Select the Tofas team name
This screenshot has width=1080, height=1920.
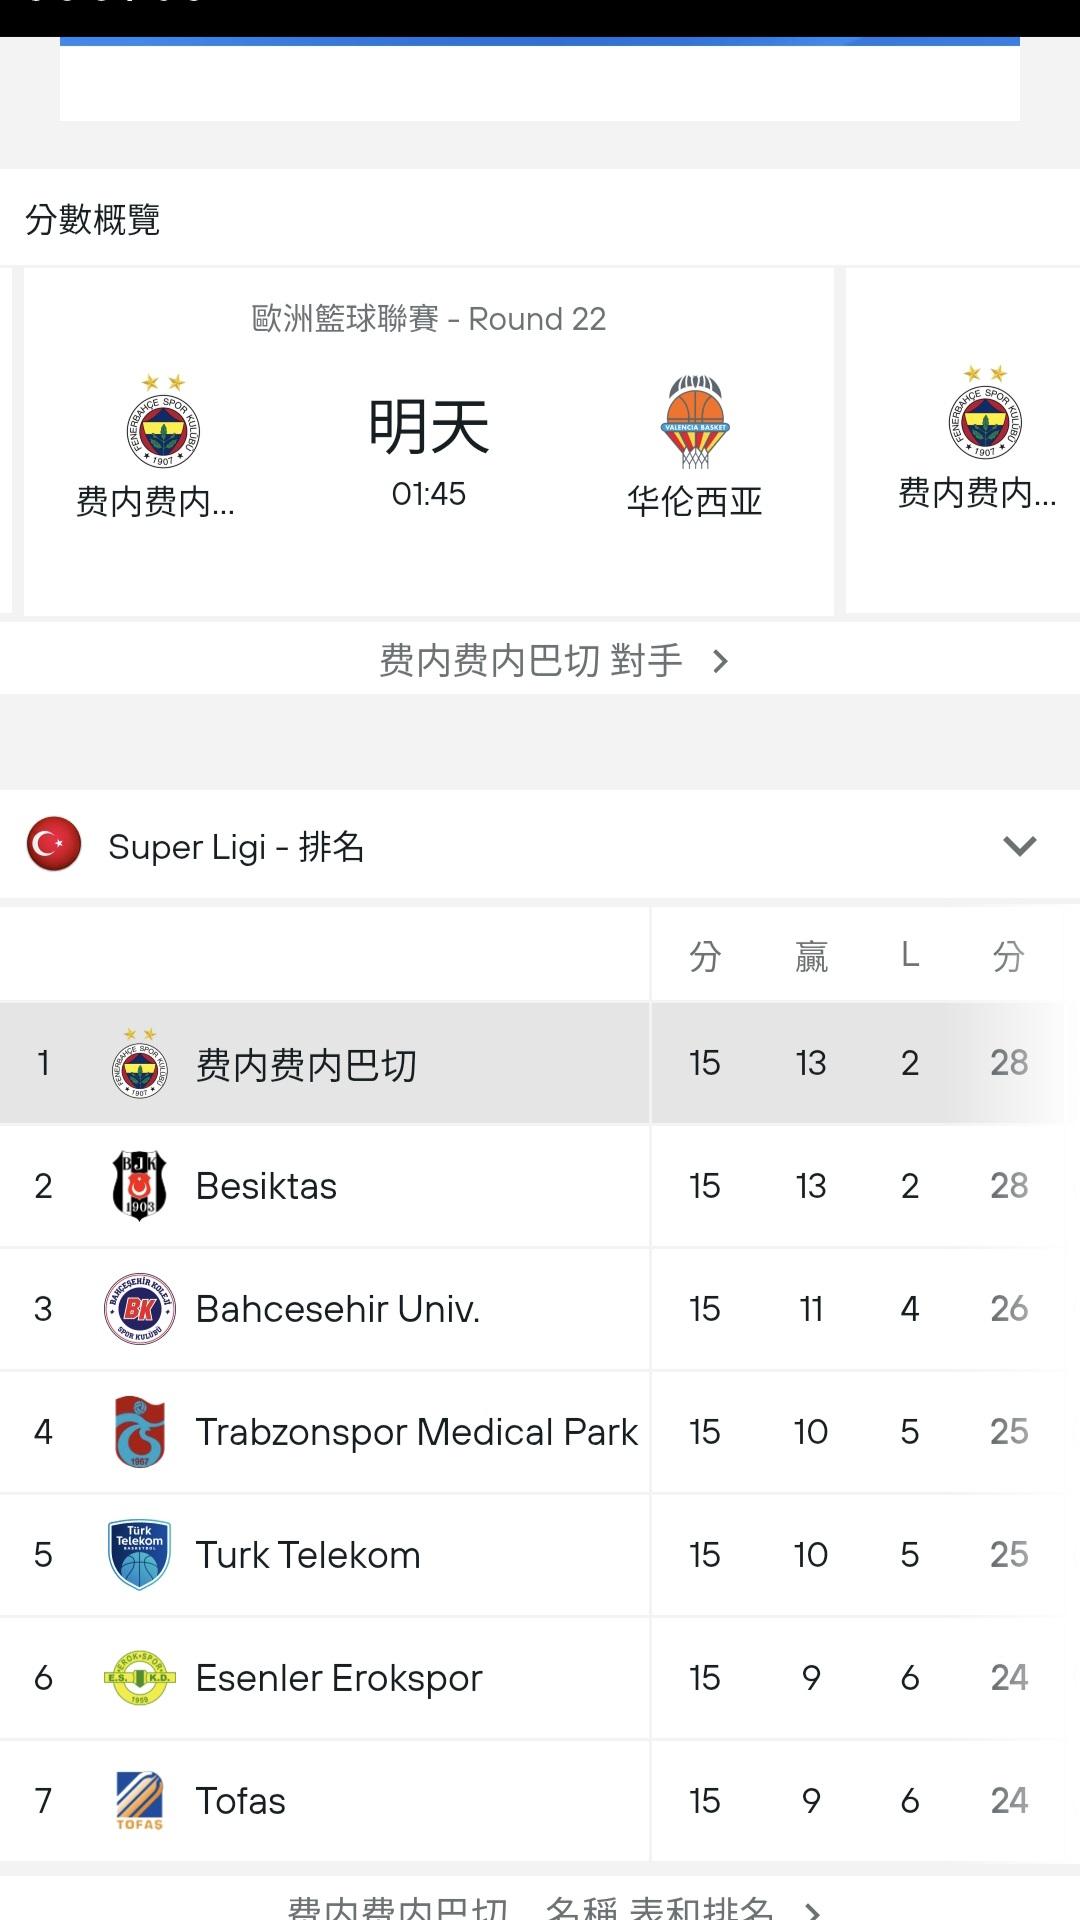tap(241, 1801)
